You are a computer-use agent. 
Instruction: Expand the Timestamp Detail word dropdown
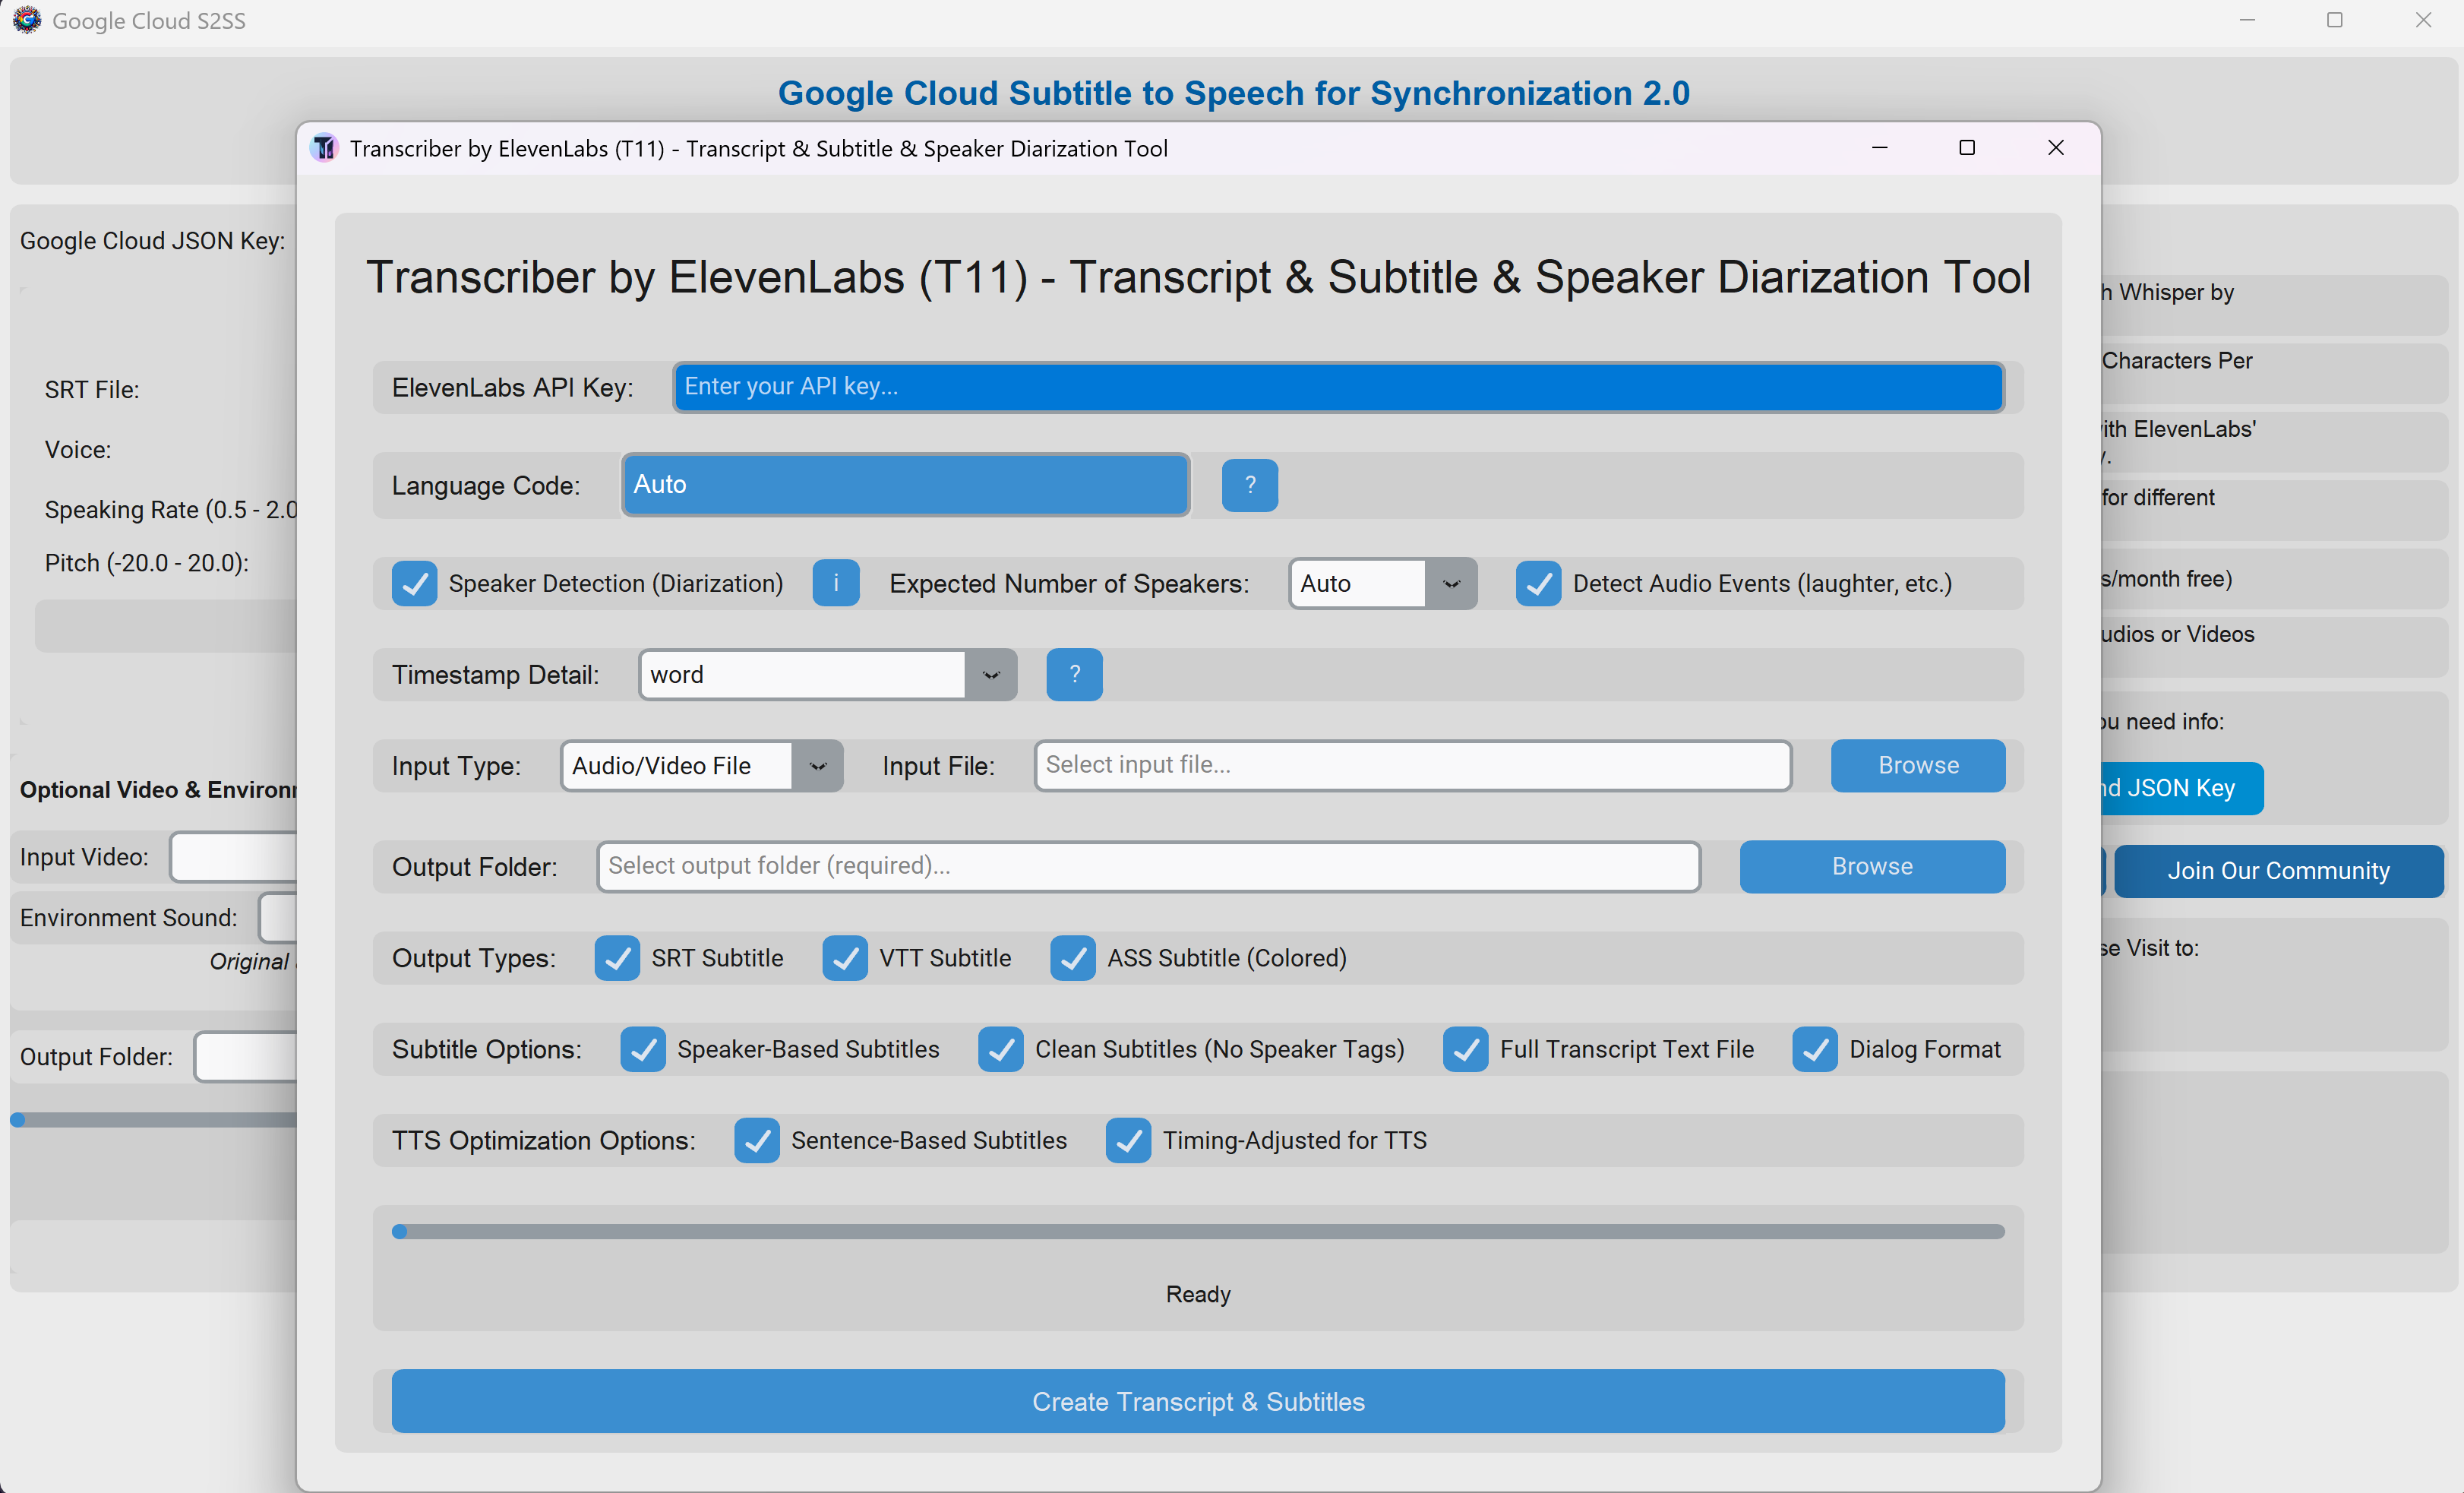(990, 675)
